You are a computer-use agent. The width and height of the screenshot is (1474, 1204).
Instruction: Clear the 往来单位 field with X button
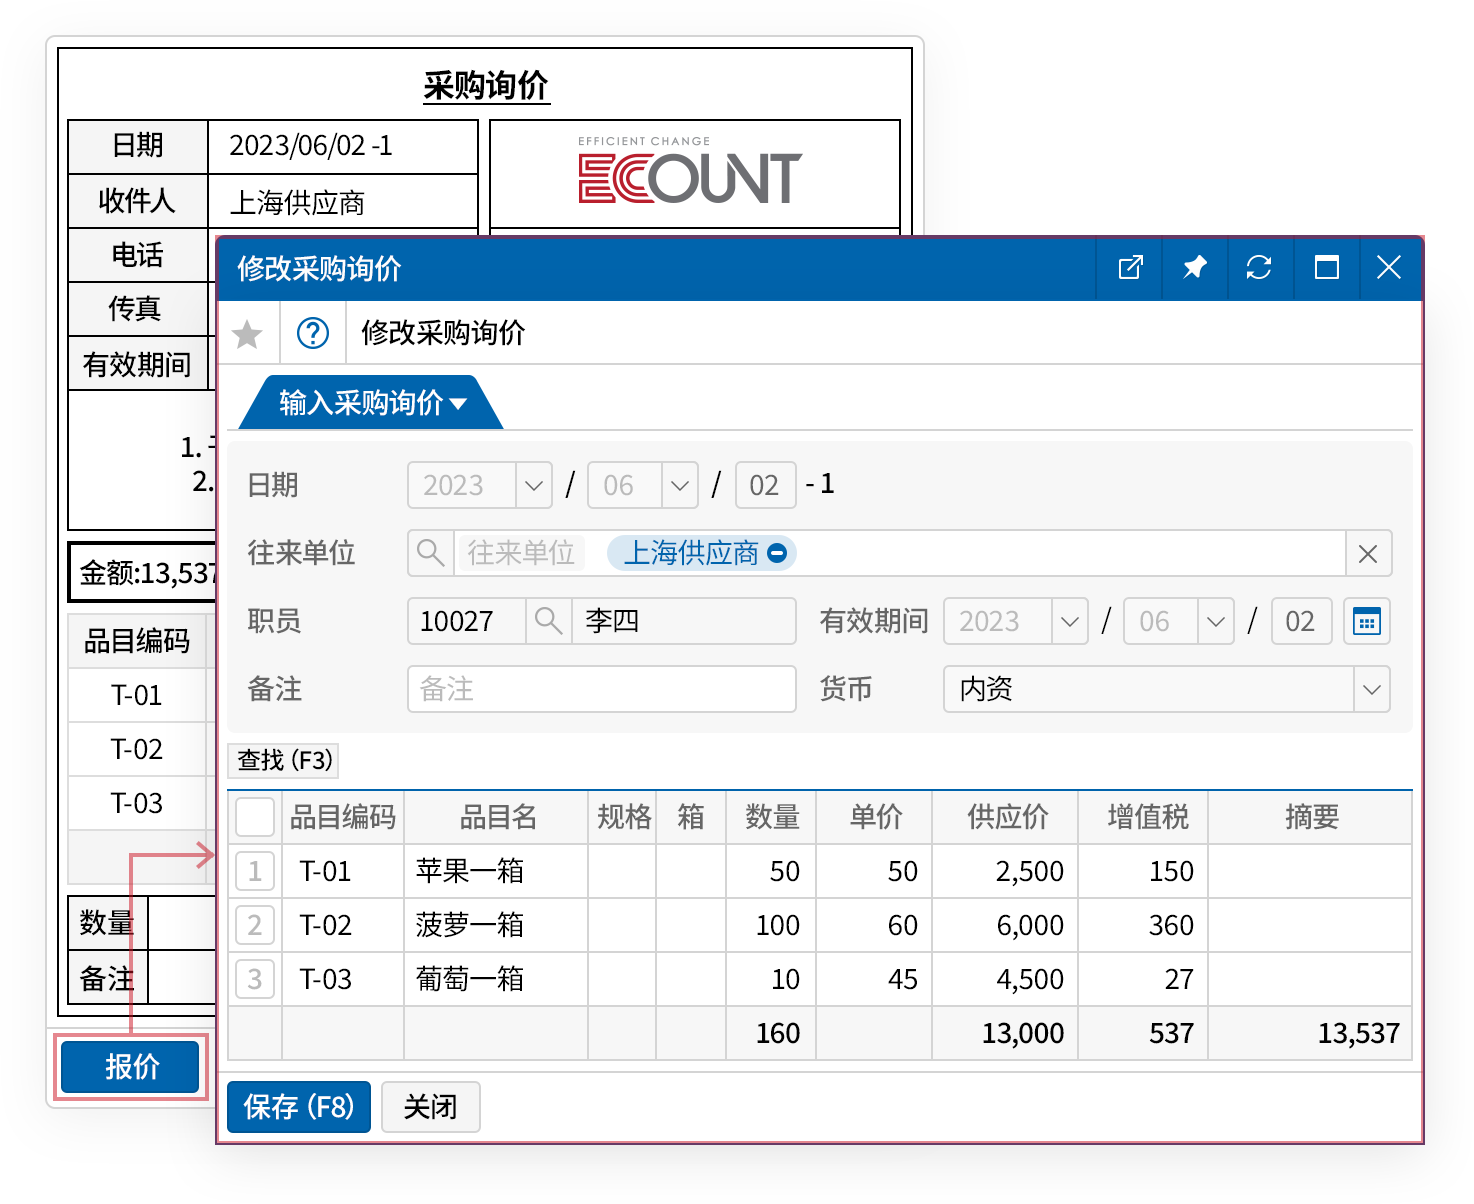[x=1368, y=554]
